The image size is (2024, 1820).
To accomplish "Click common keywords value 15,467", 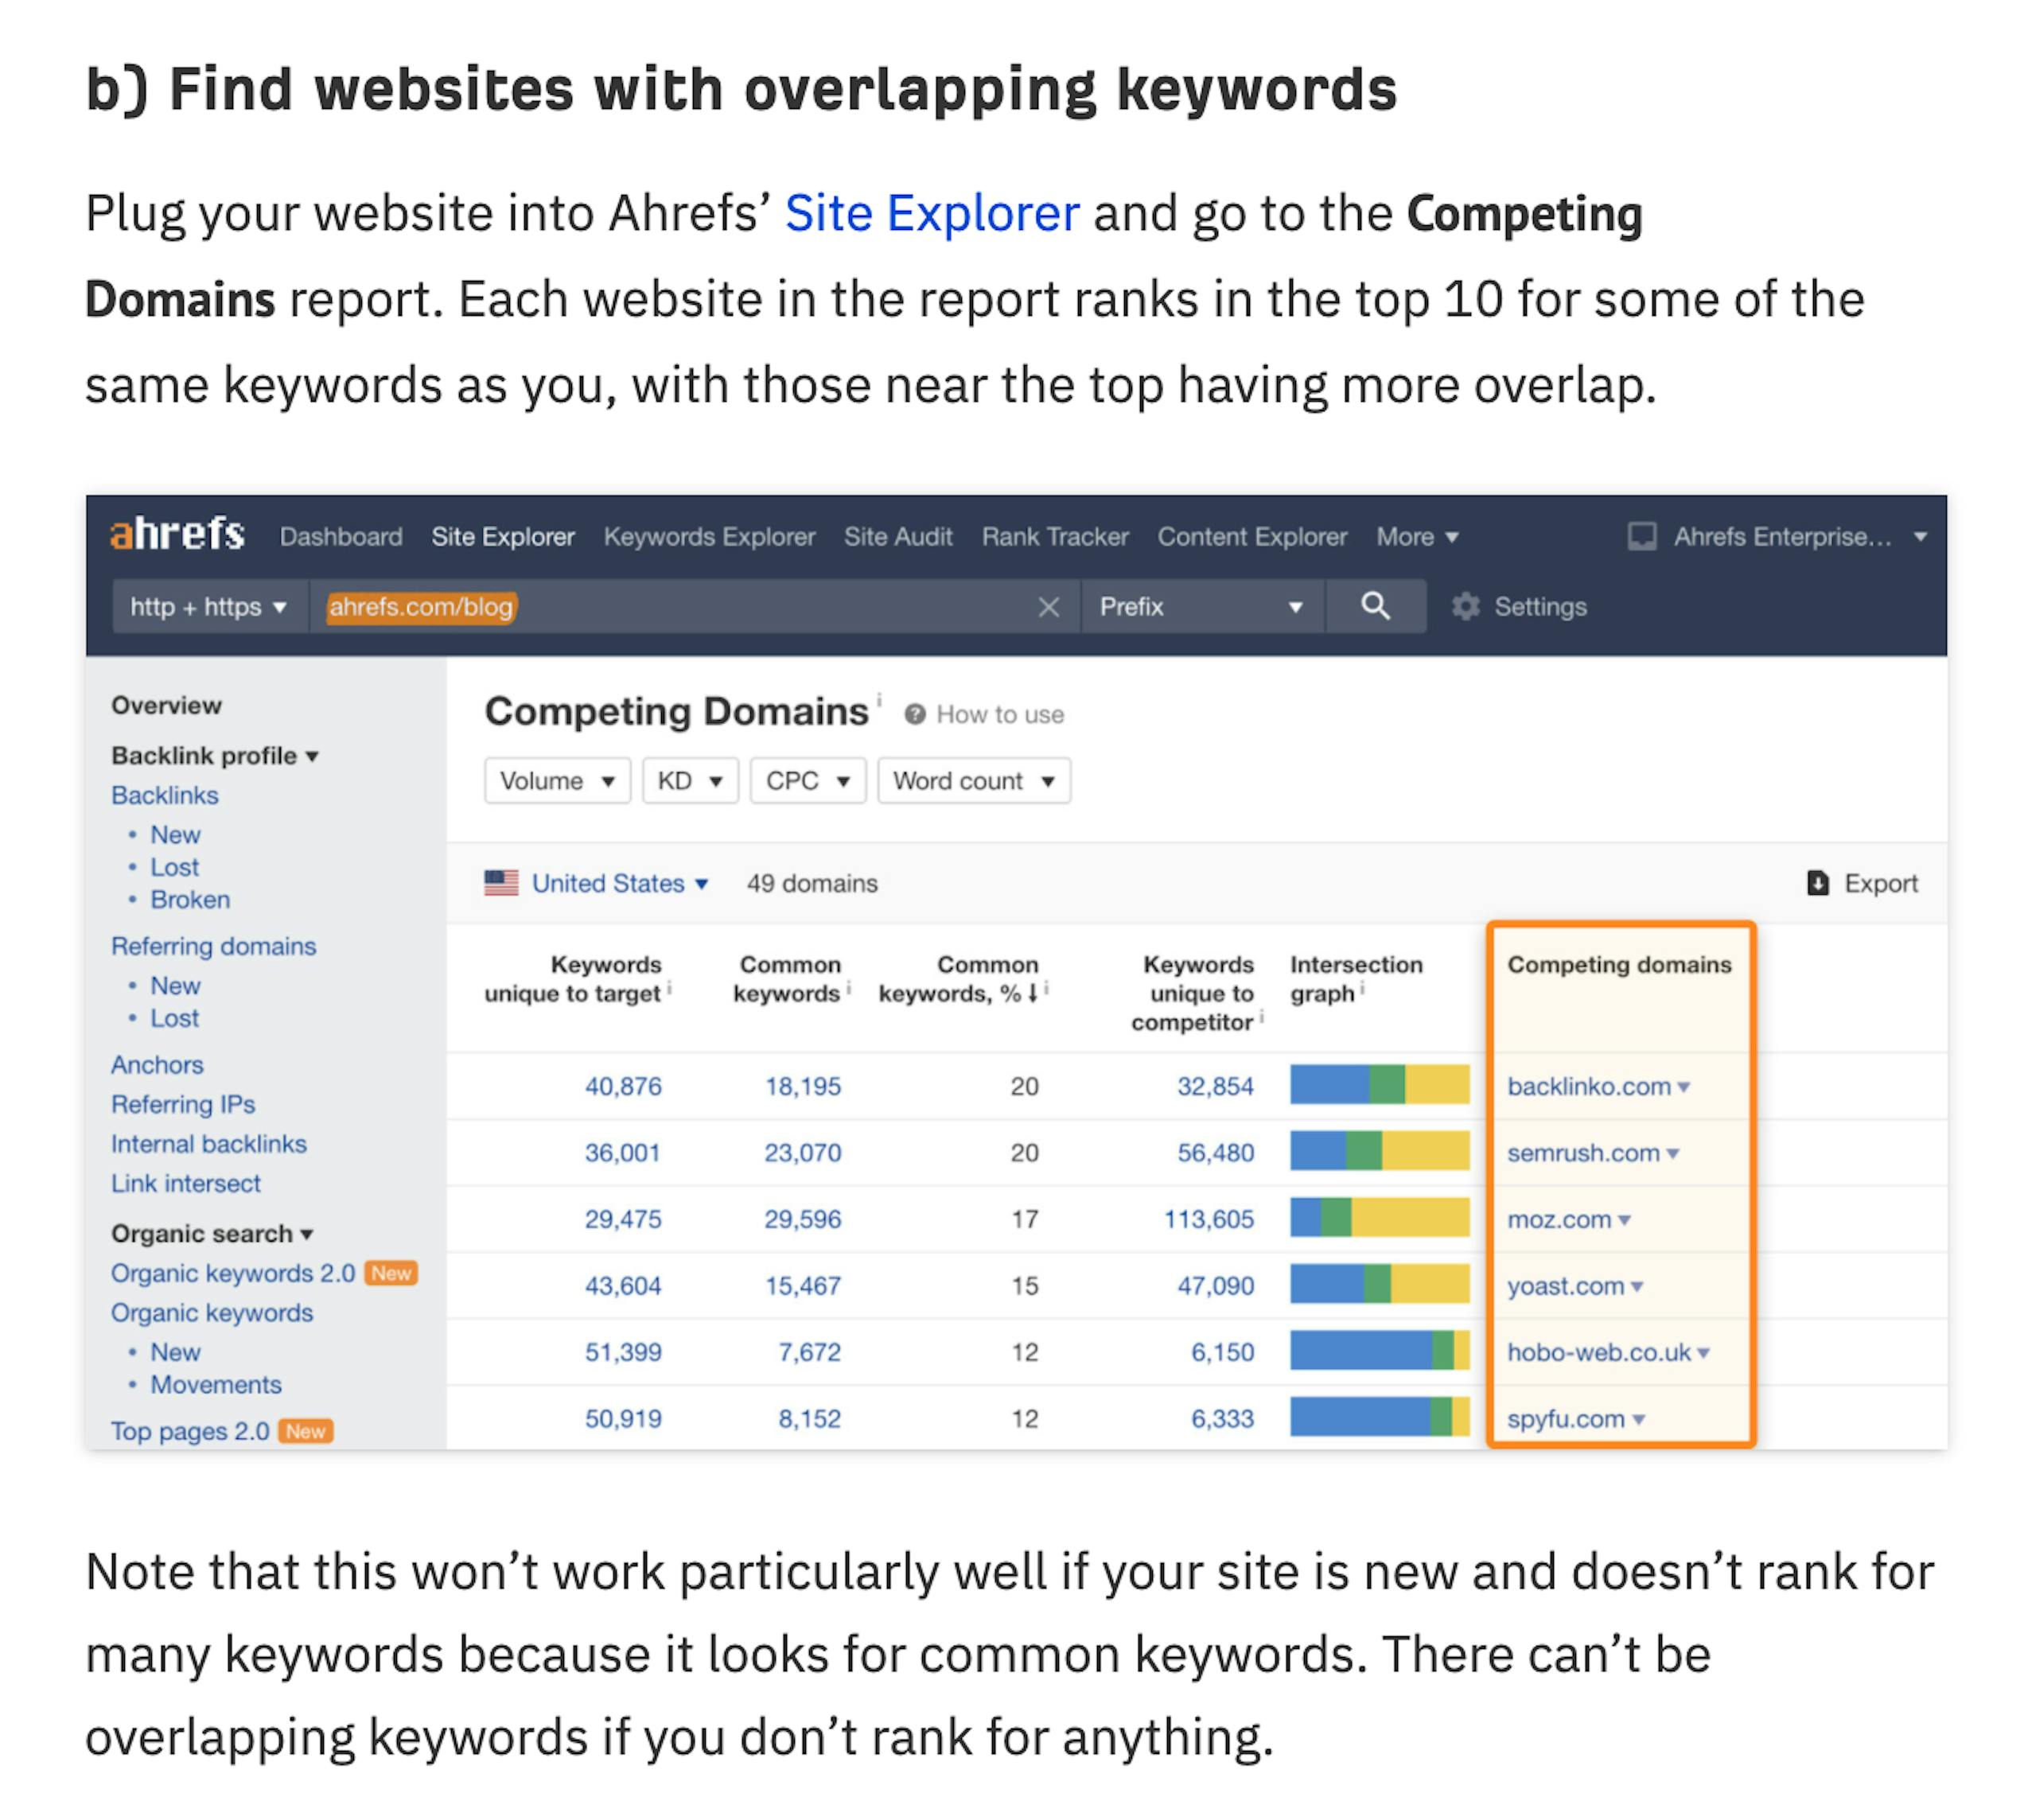I will (803, 1286).
